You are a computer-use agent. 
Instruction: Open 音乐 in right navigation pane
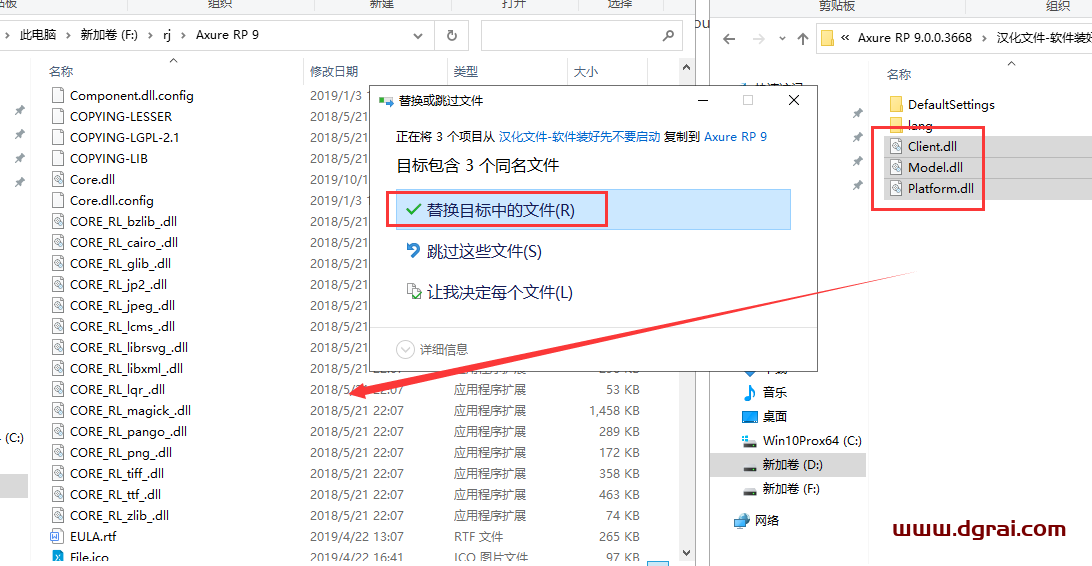[x=774, y=392]
